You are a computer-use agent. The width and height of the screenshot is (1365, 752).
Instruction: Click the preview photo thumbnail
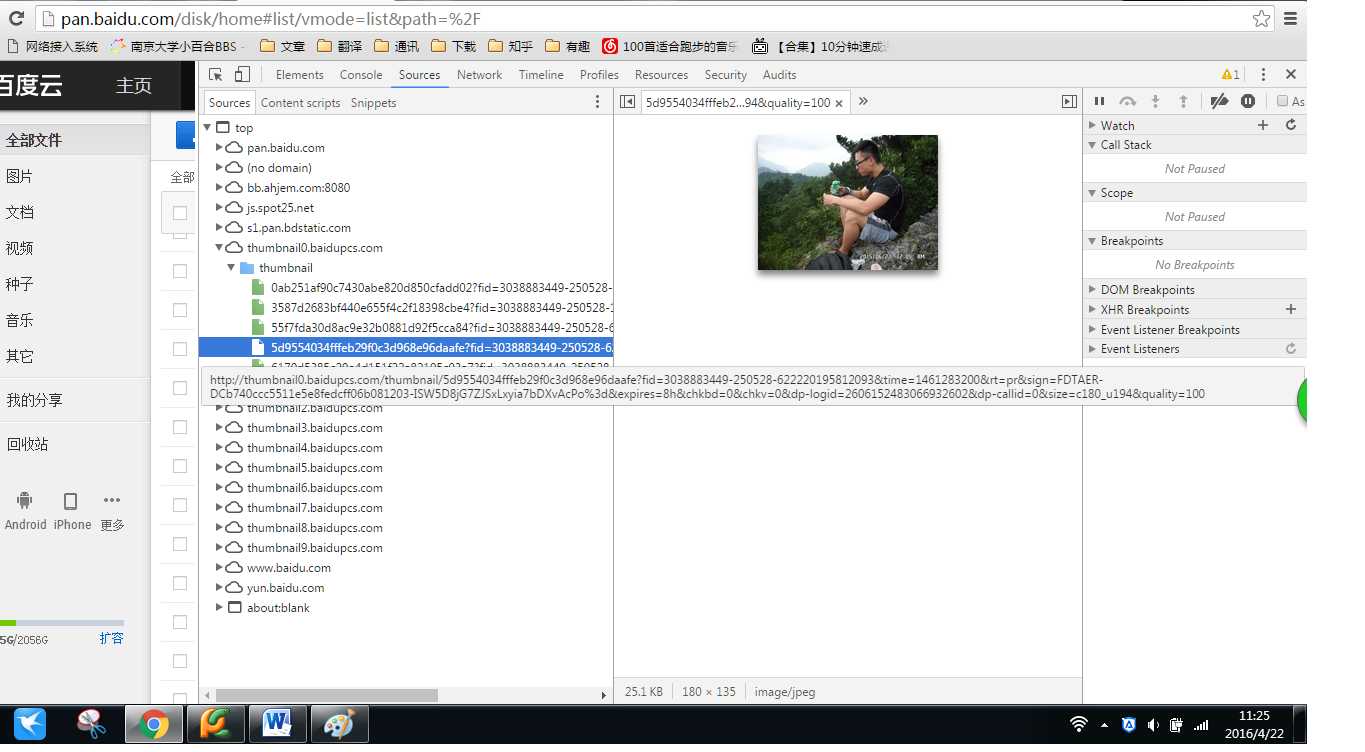pos(847,203)
